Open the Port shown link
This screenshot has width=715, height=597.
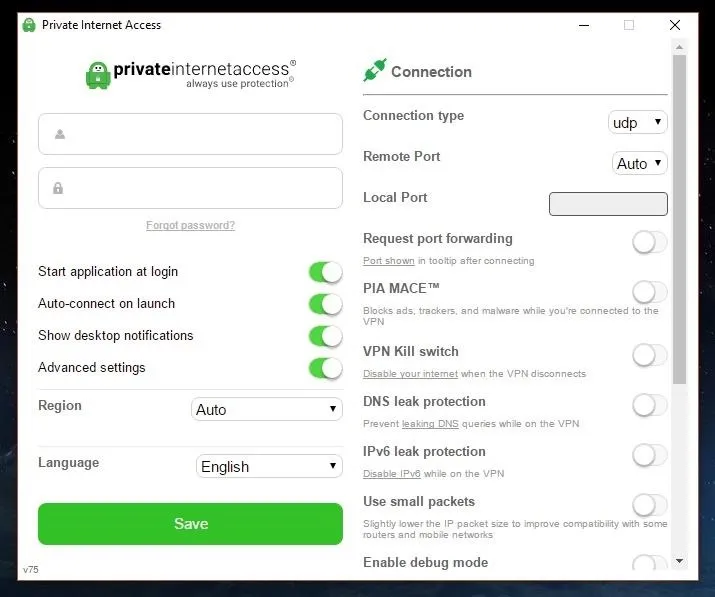[x=389, y=261]
